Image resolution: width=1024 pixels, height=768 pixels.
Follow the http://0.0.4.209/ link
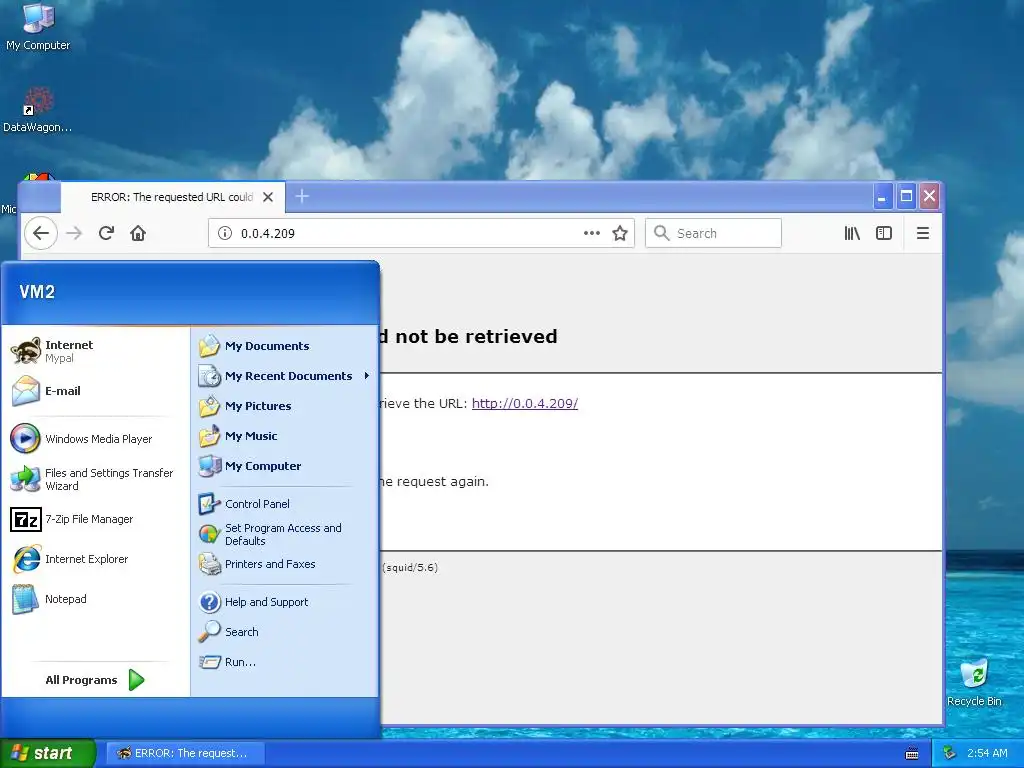[x=524, y=403]
